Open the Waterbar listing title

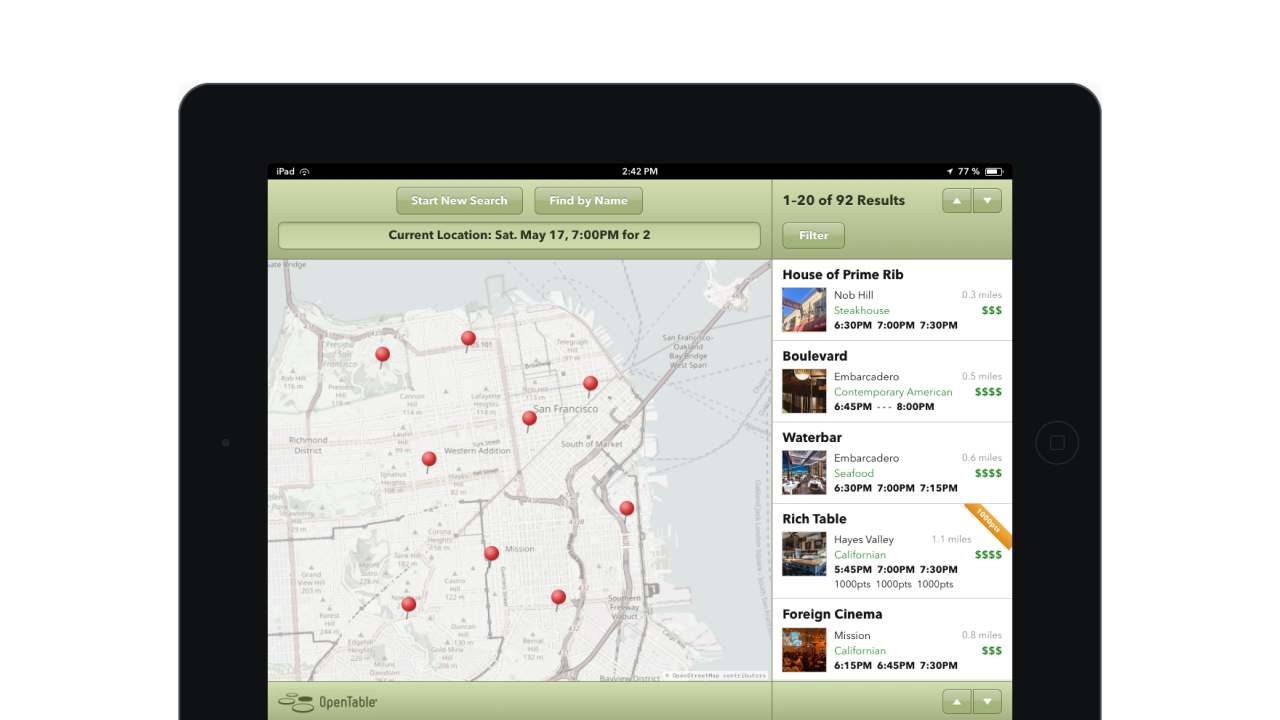[812, 438]
